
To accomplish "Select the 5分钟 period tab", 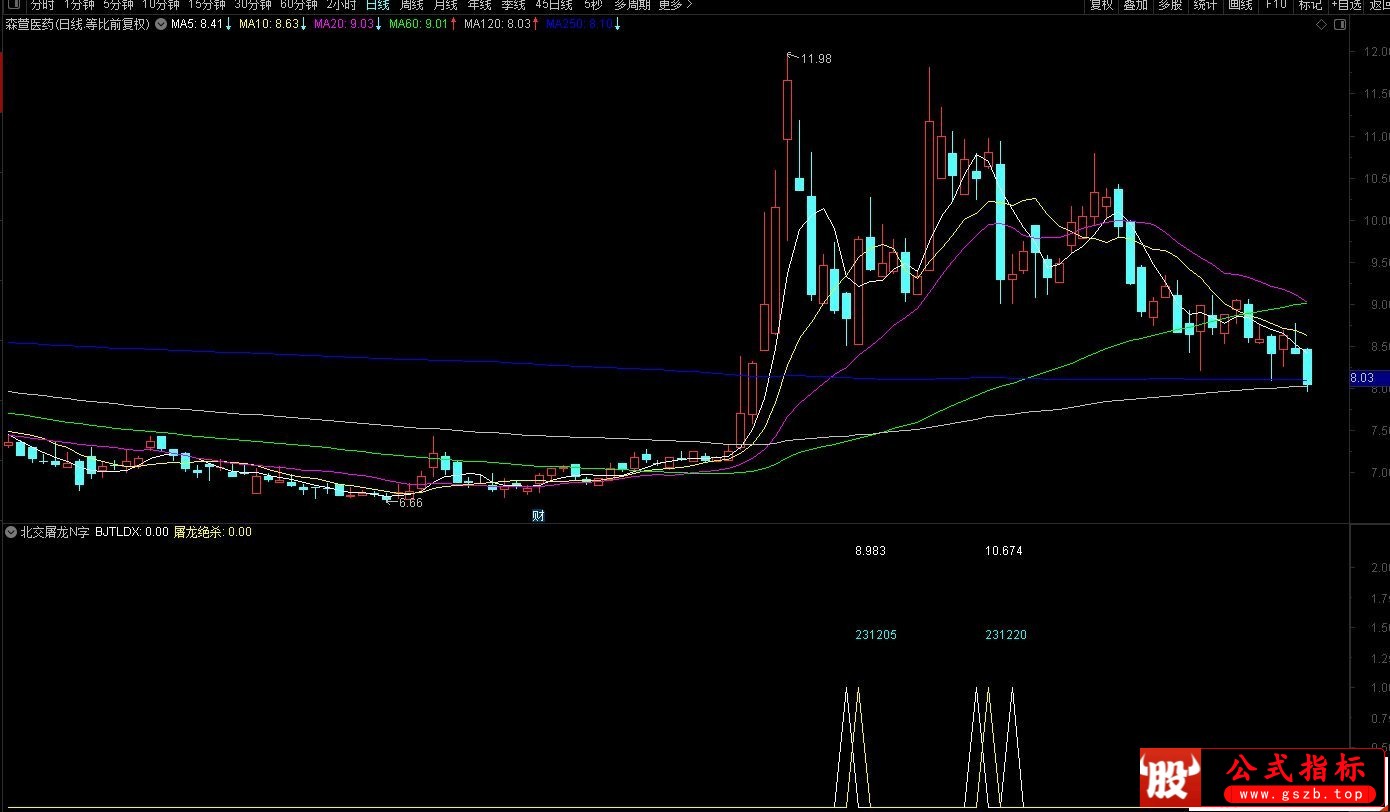I will click(119, 4).
